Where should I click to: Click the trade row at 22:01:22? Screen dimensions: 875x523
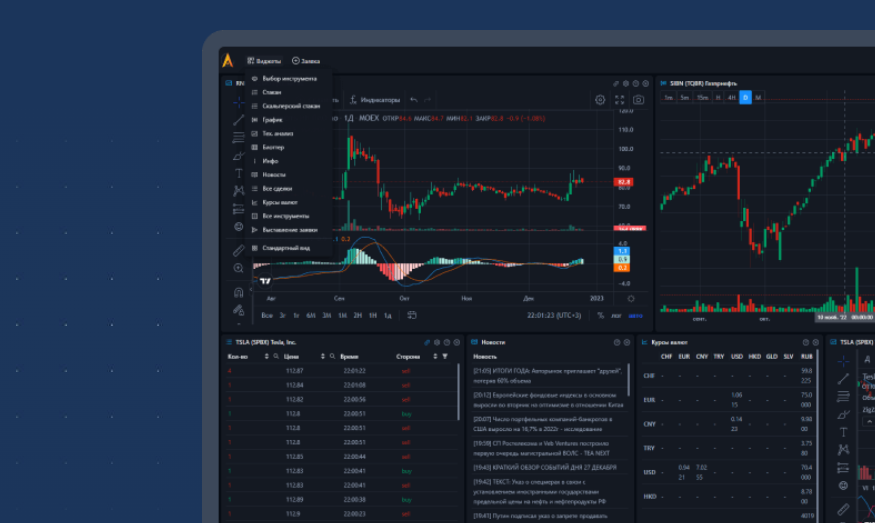tap(342, 371)
